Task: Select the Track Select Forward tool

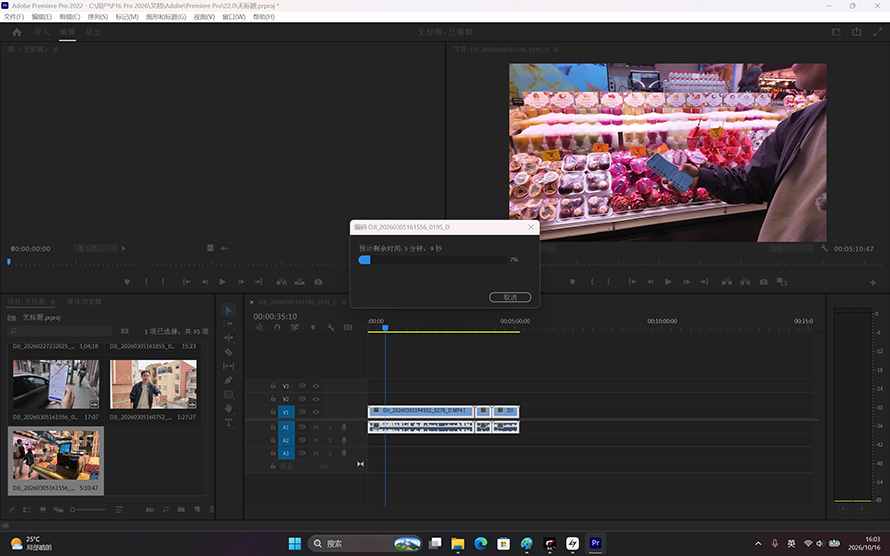Action: 228,323
